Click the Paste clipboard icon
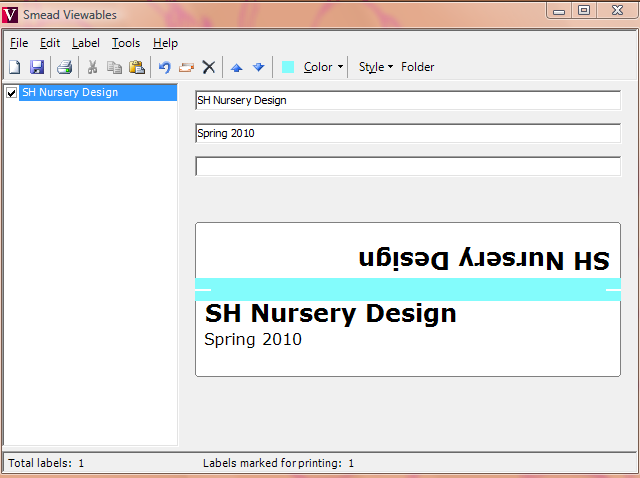Viewport: 640px width, 478px height. 137,67
